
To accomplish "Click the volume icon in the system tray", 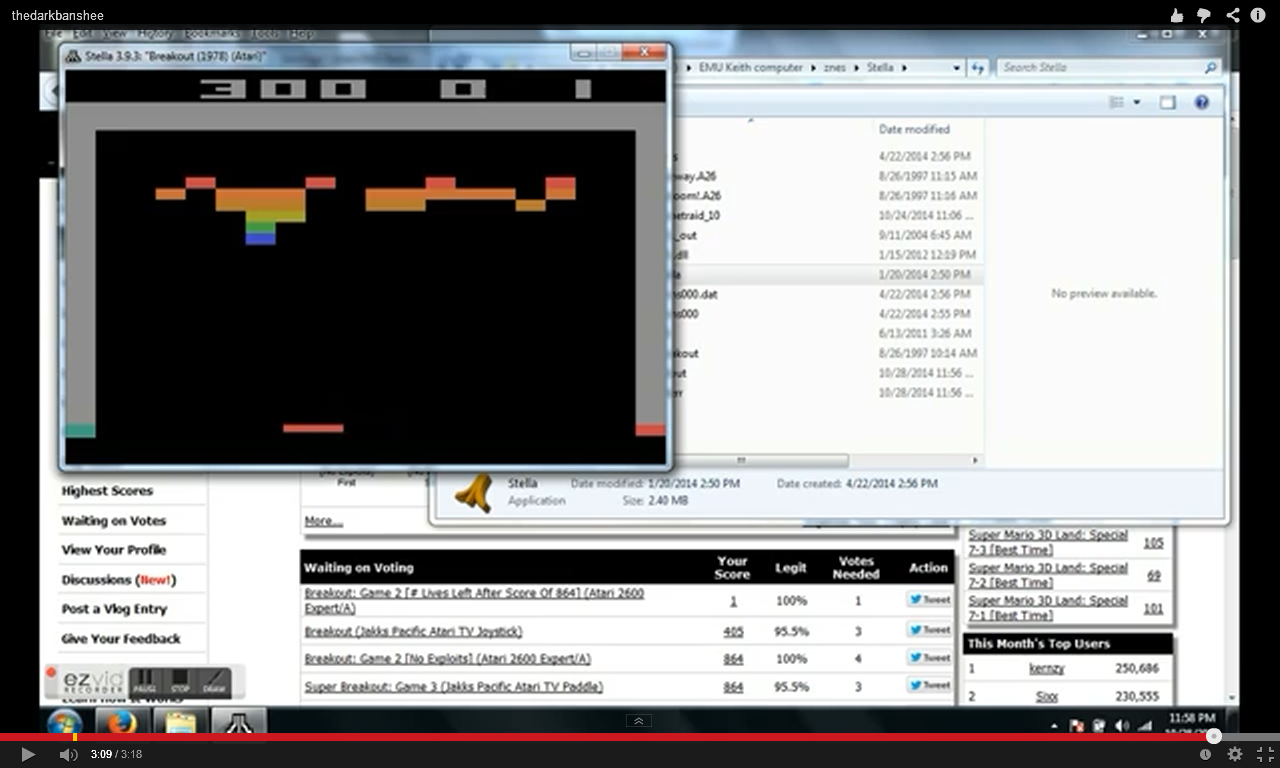I will pyautogui.click(x=1121, y=726).
